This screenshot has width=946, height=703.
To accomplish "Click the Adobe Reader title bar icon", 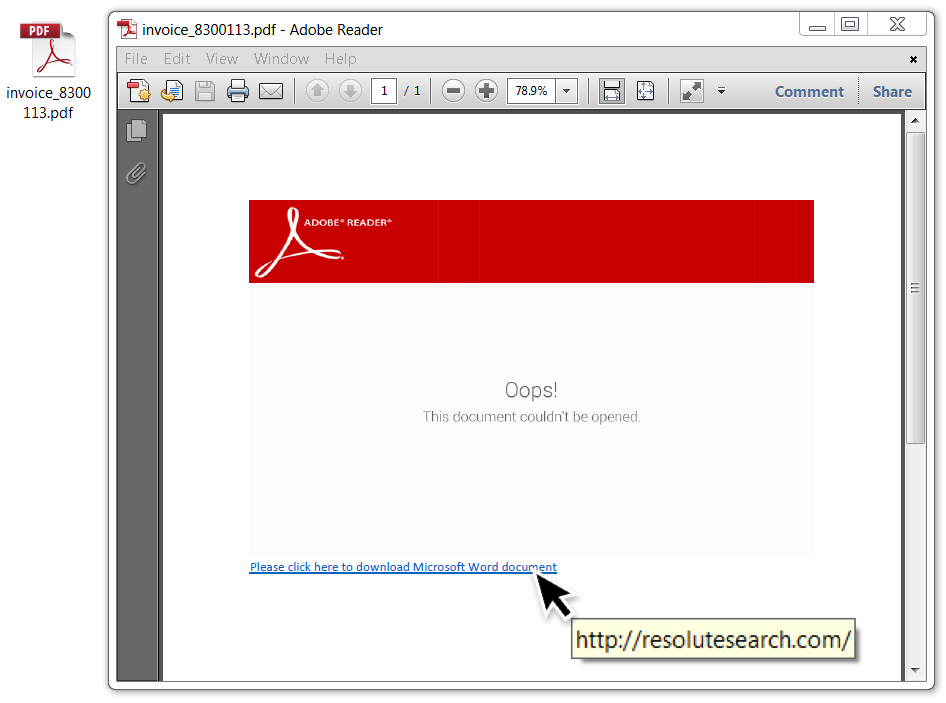I will (127, 29).
